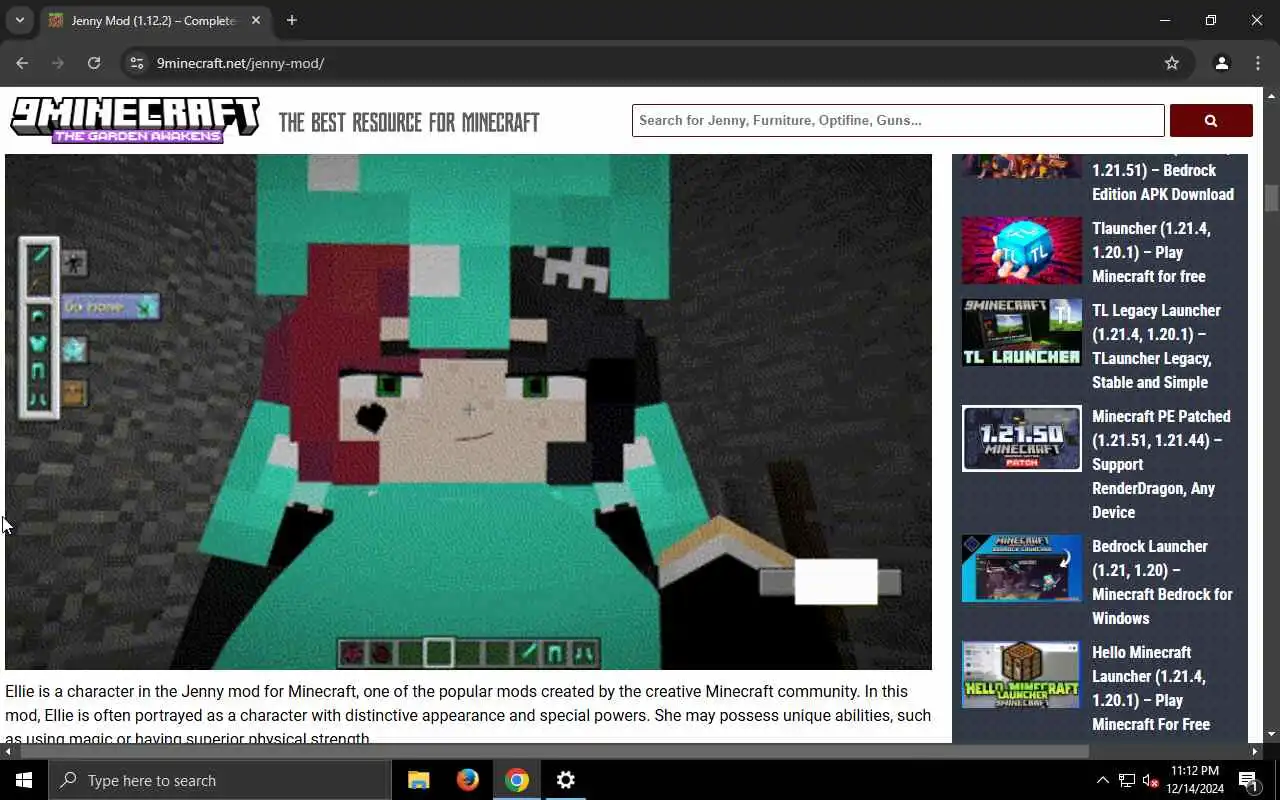
Task: Click the red search magnifier button
Action: pyautogui.click(x=1211, y=120)
